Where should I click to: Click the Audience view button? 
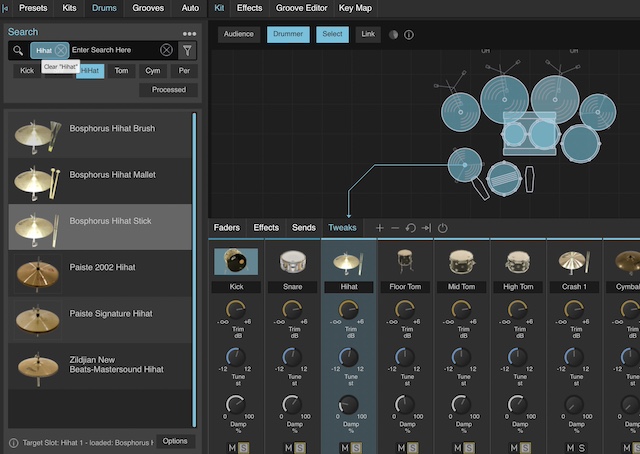pyautogui.click(x=238, y=34)
